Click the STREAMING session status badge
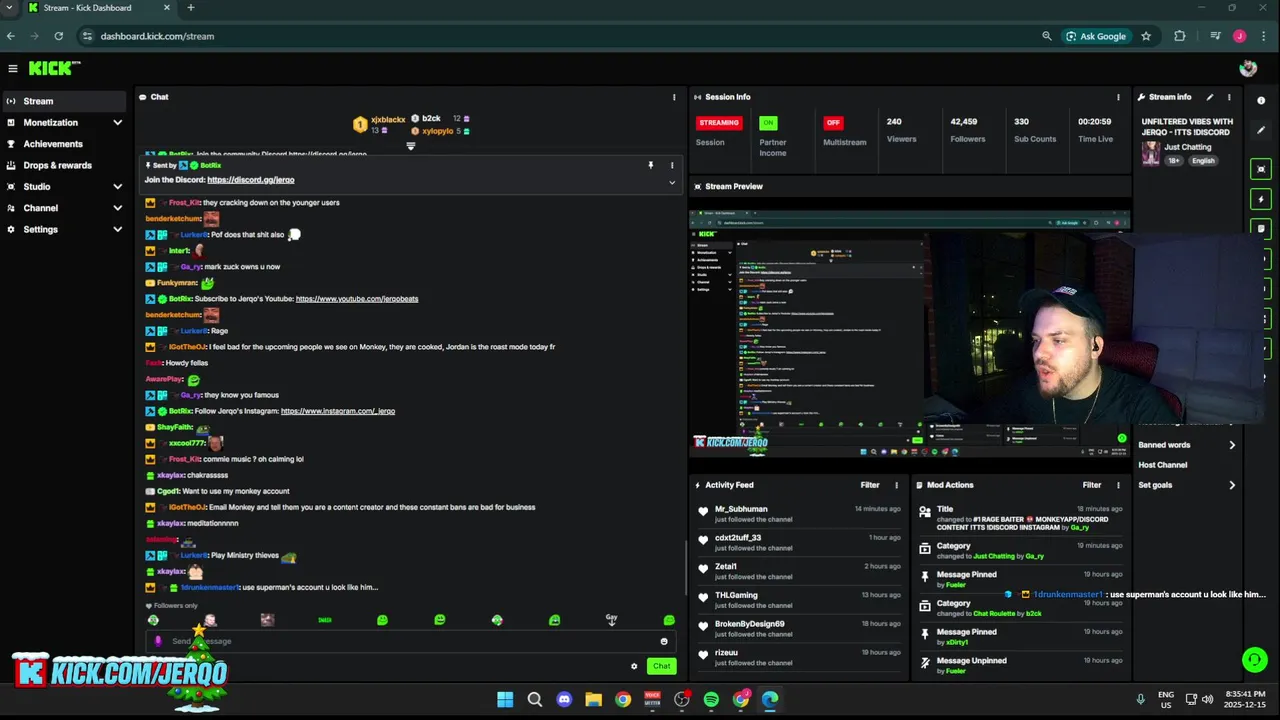The height and width of the screenshot is (720, 1280). 719,123
